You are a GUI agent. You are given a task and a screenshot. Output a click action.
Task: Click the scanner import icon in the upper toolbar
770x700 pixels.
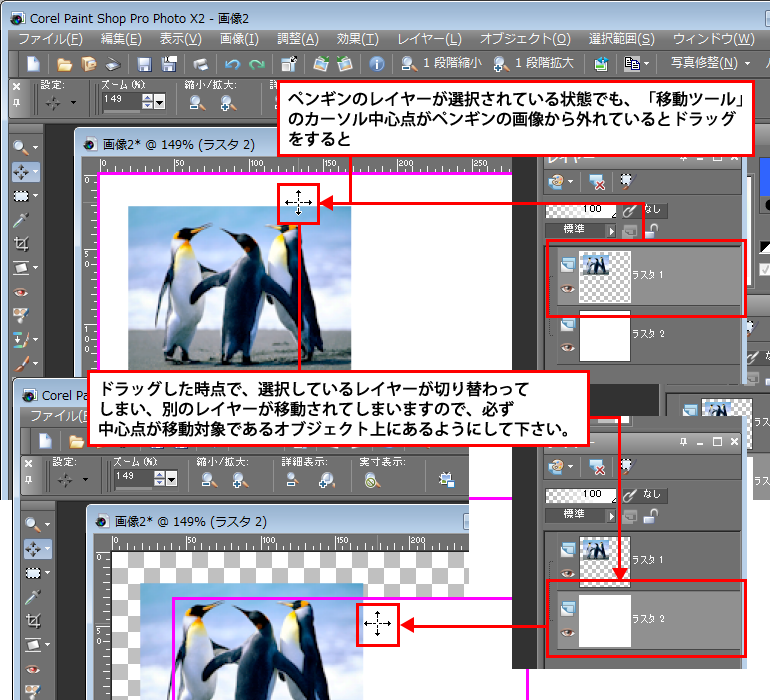tap(113, 64)
